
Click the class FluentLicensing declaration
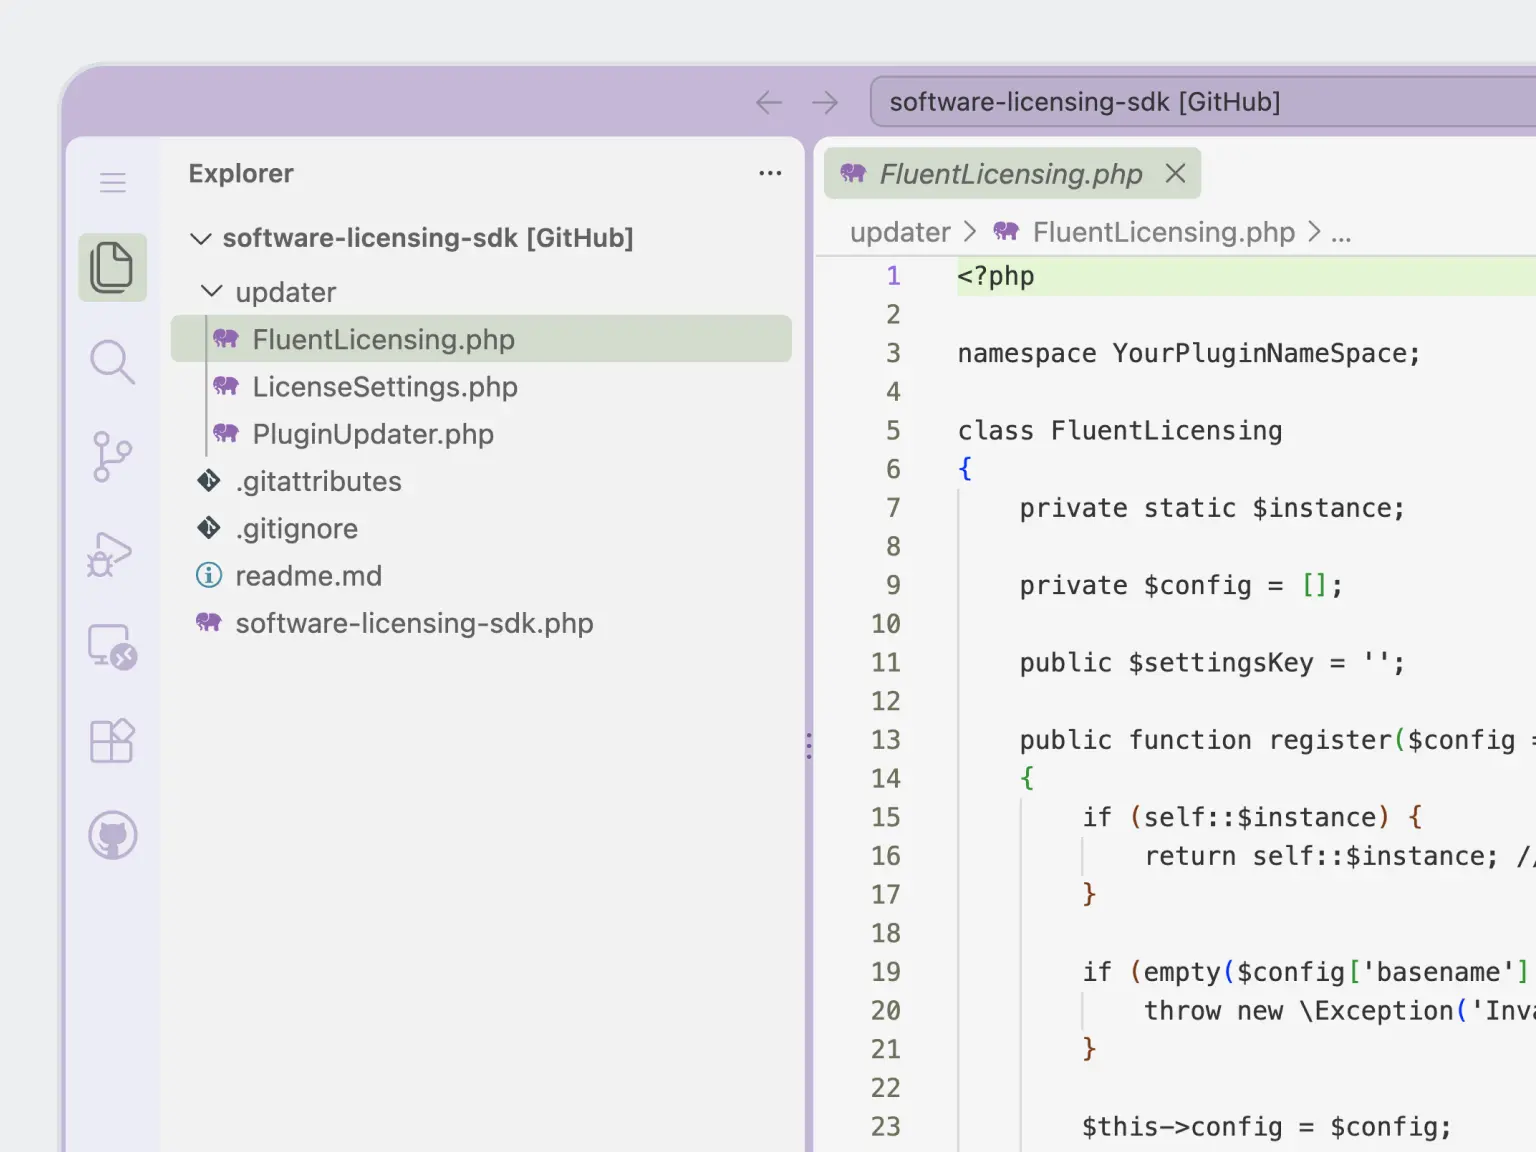(1120, 431)
